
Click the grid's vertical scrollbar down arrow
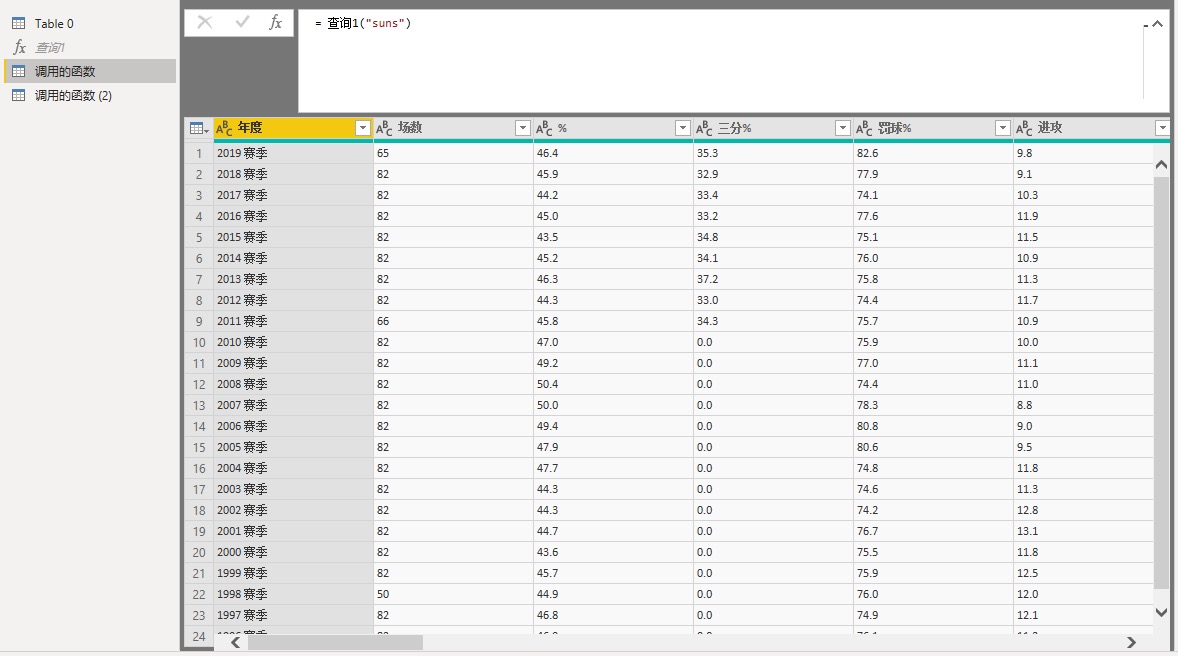point(1161,612)
